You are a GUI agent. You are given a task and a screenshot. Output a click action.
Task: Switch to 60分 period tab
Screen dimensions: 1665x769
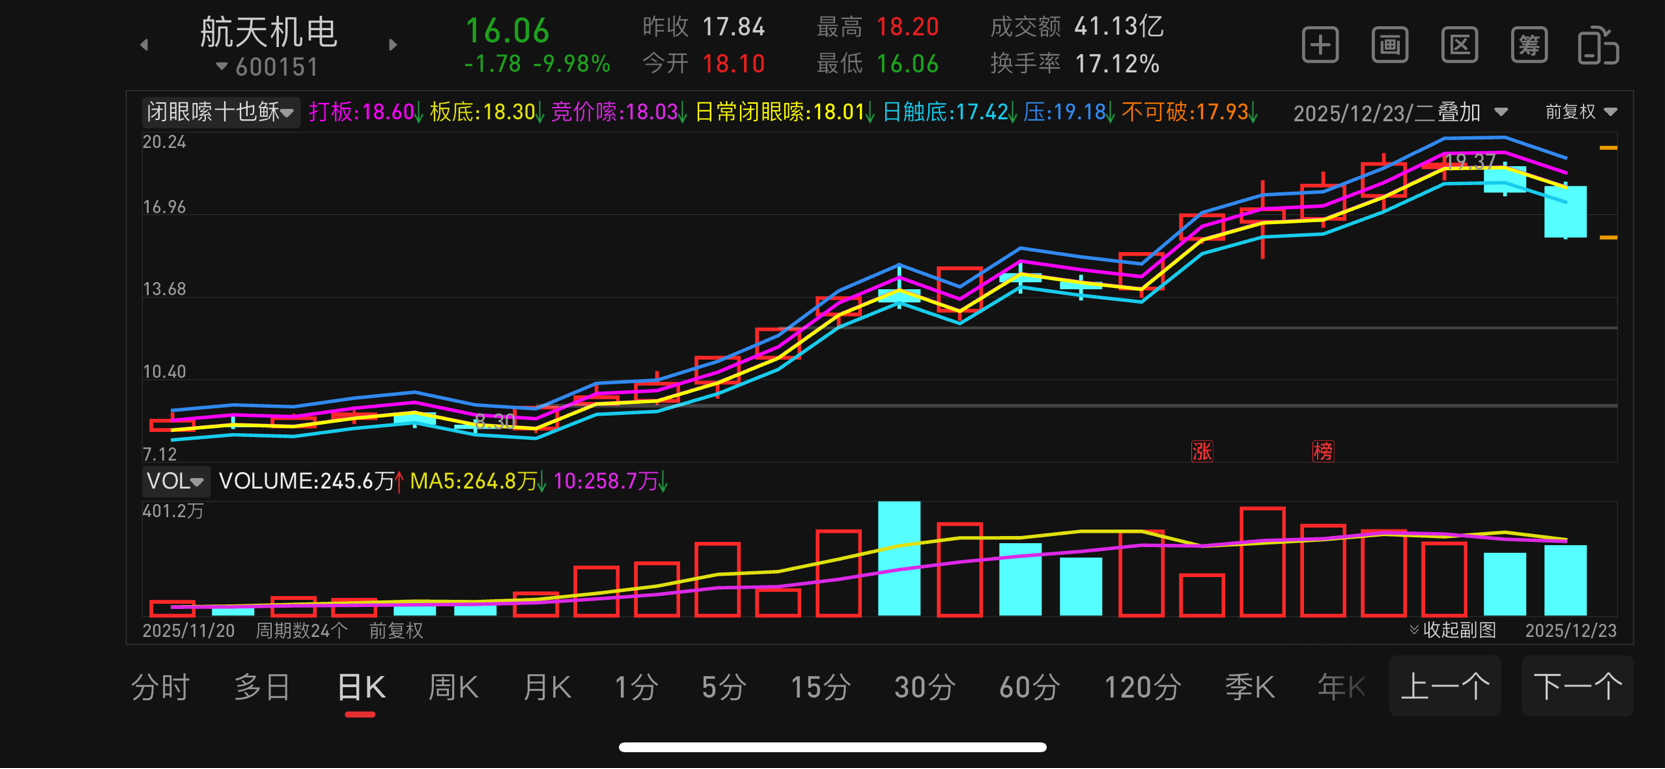1029,687
